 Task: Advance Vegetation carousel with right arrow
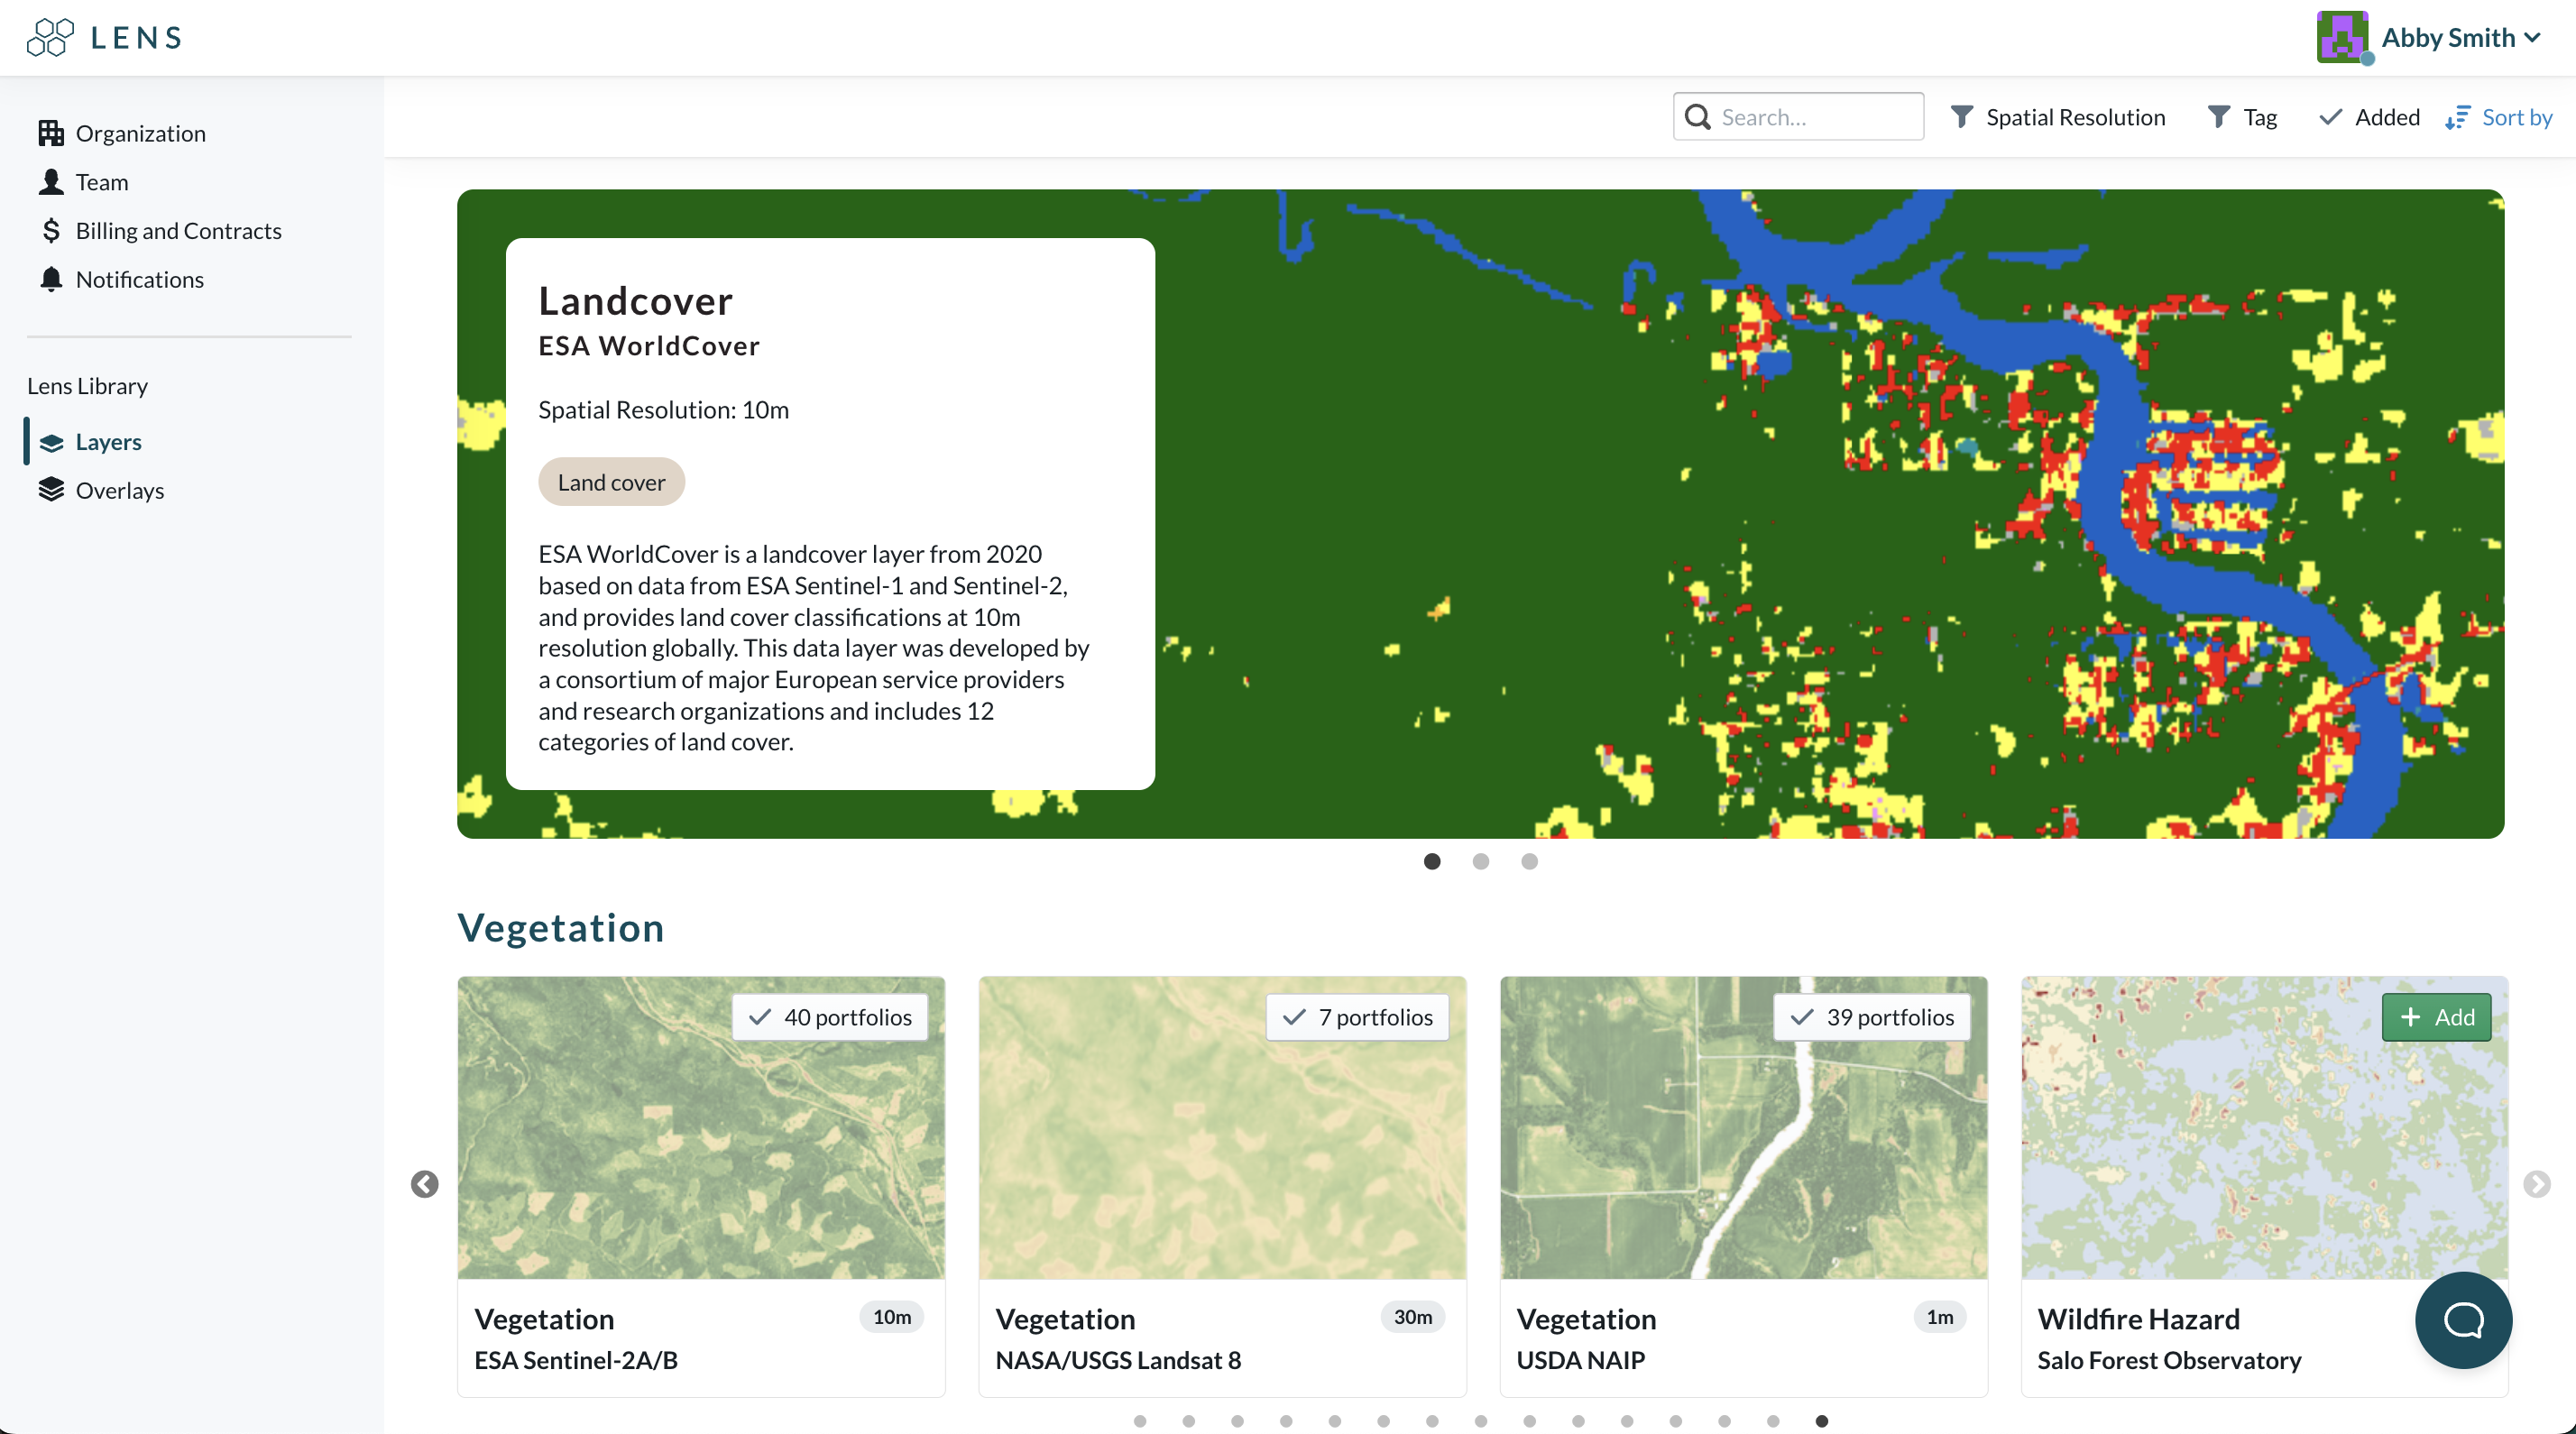[2536, 1184]
